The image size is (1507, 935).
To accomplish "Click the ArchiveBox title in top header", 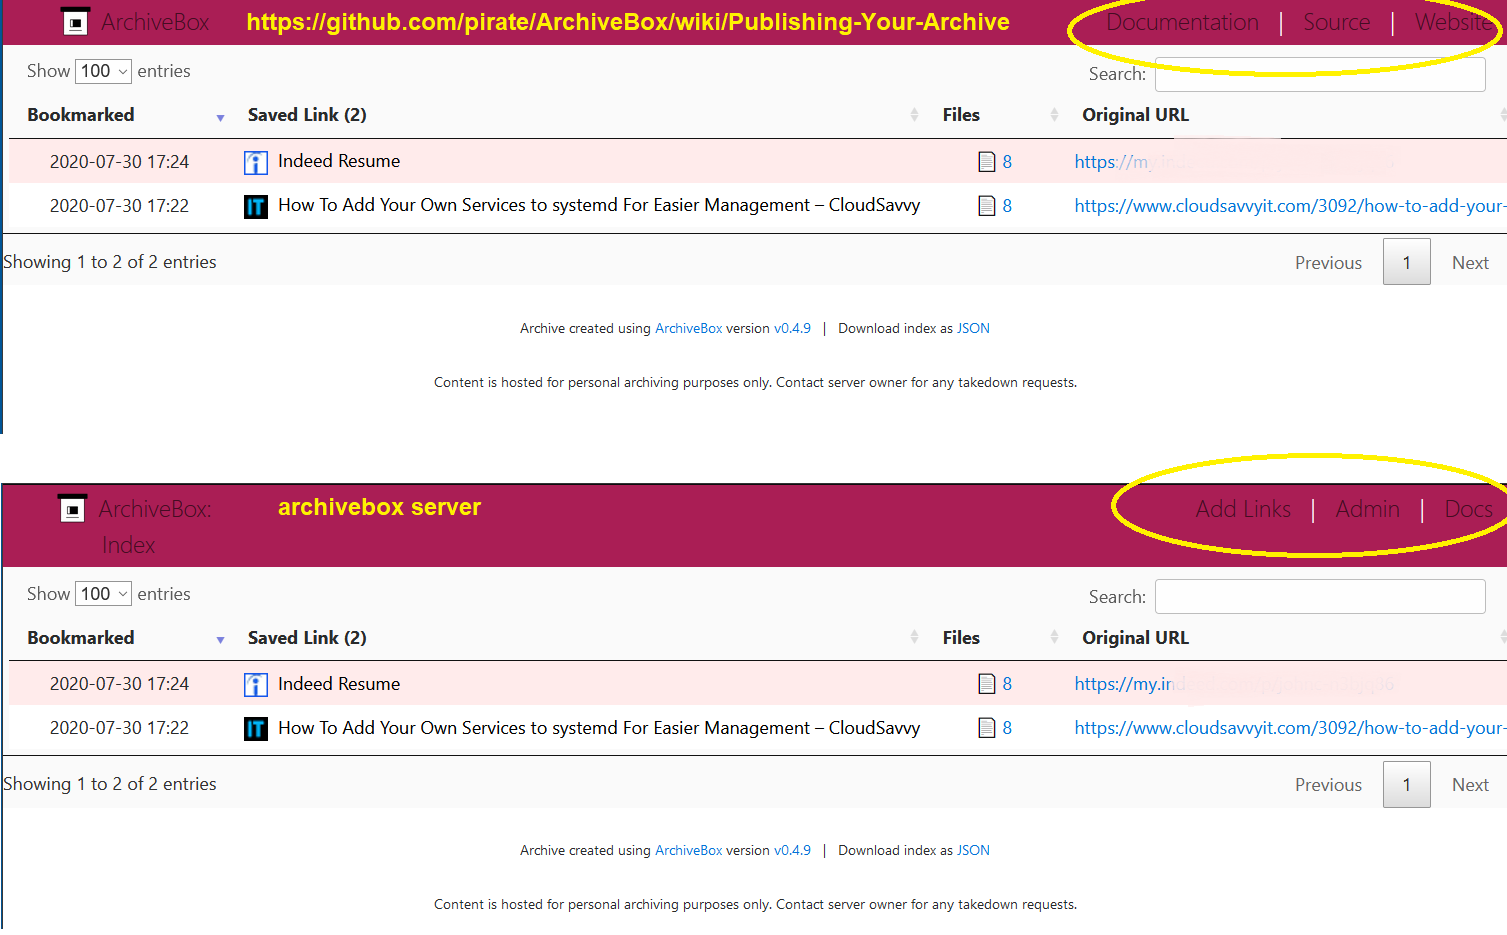I will [x=155, y=22].
